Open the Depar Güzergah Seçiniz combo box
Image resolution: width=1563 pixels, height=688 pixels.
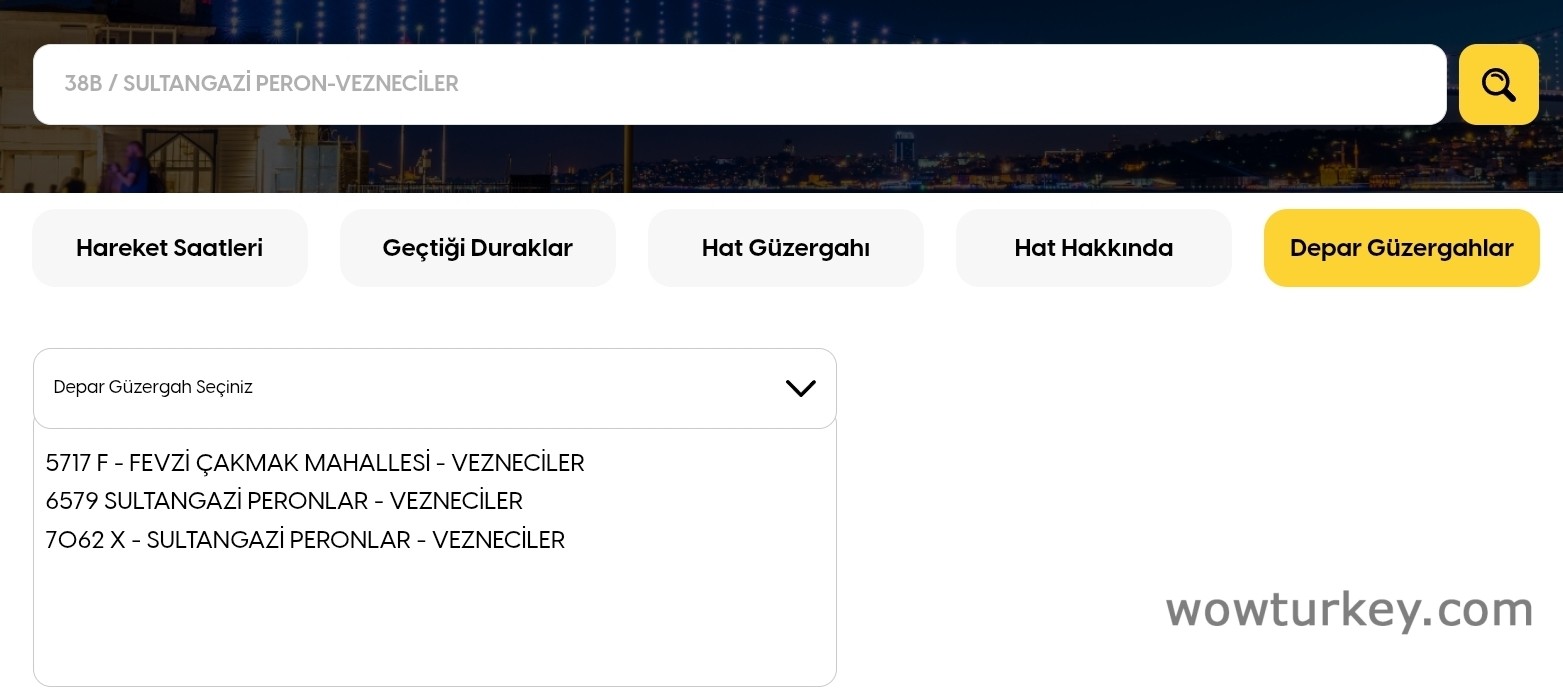[x=434, y=388]
